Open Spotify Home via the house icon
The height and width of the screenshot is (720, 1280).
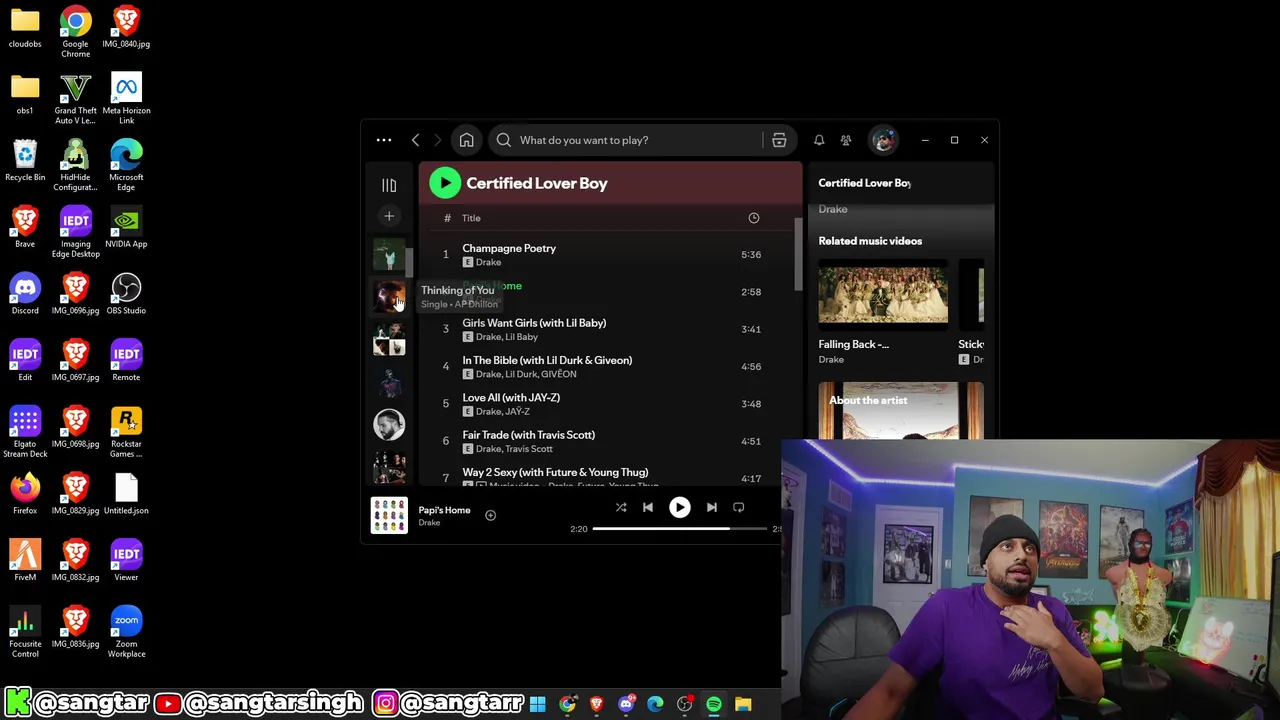(466, 140)
